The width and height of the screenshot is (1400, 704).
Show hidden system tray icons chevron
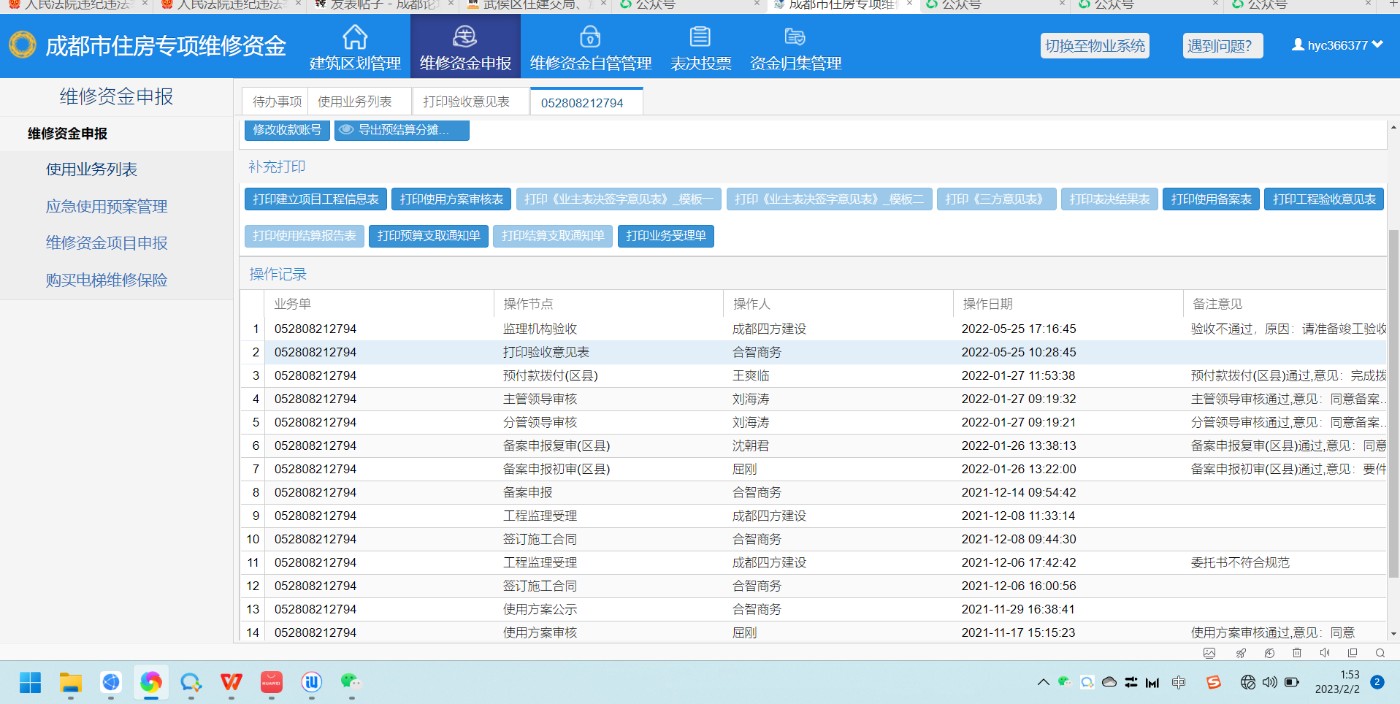[x=1043, y=682]
